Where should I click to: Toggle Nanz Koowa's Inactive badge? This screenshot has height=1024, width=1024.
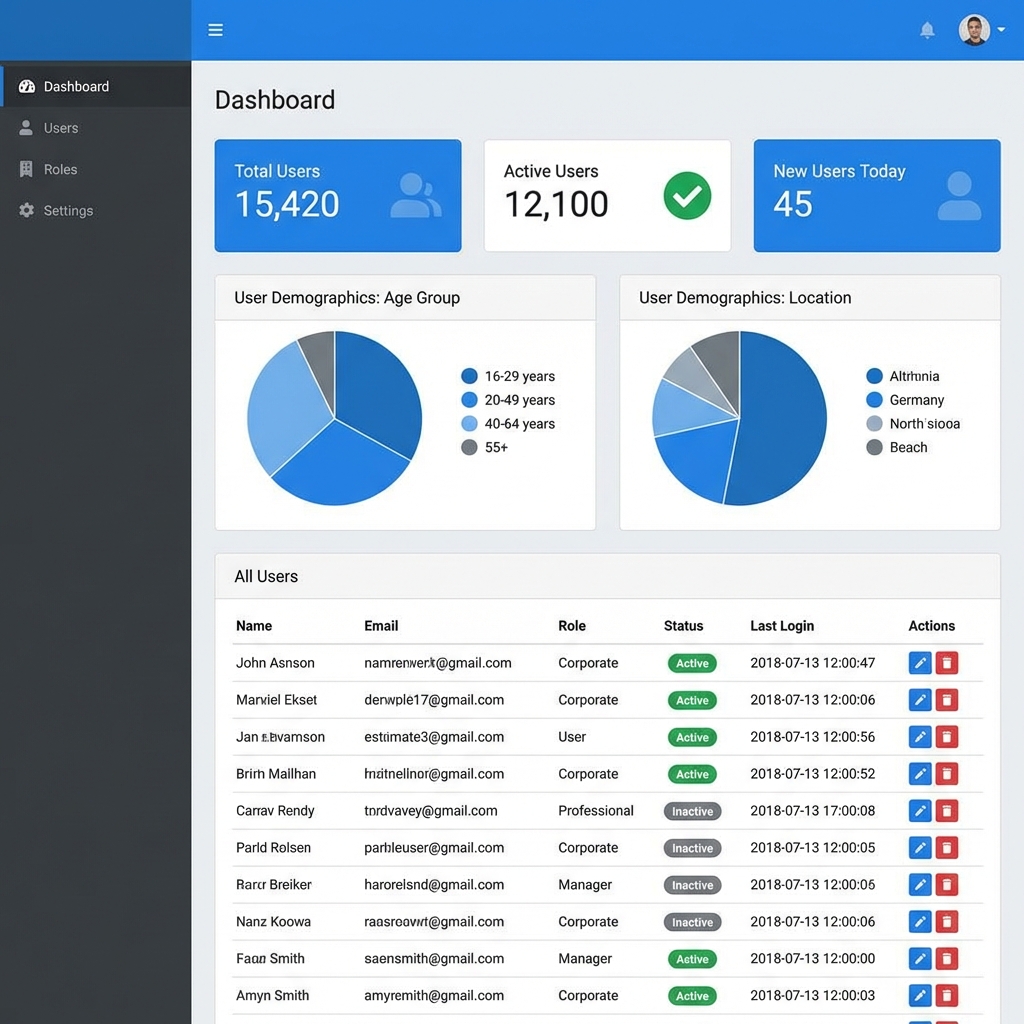pyautogui.click(x=692, y=921)
